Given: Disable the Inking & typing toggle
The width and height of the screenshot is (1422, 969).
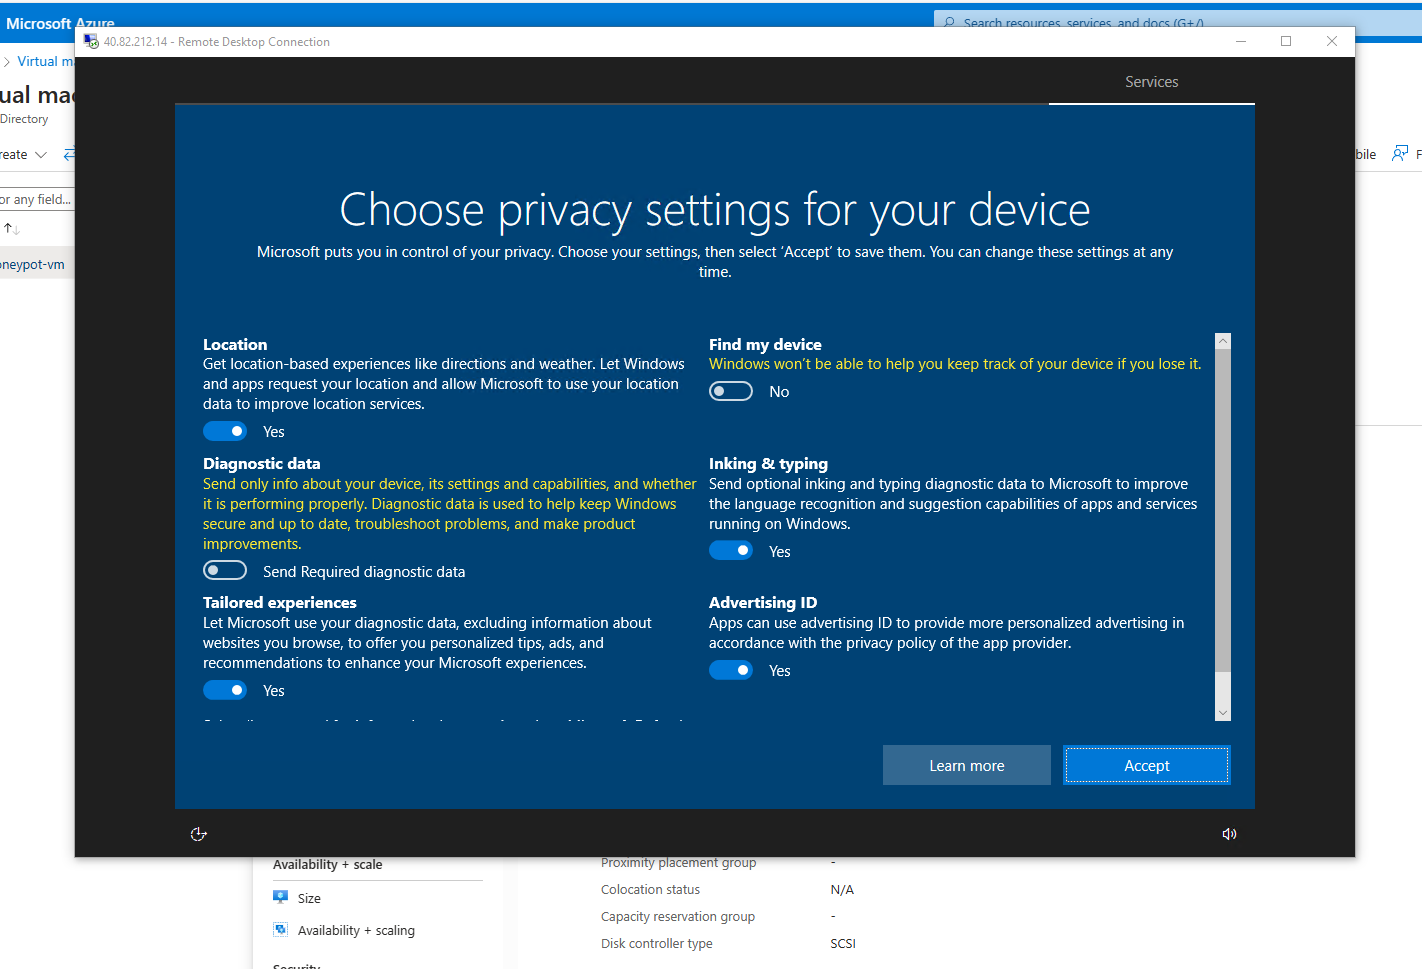Looking at the screenshot, I should pos(731,550).
